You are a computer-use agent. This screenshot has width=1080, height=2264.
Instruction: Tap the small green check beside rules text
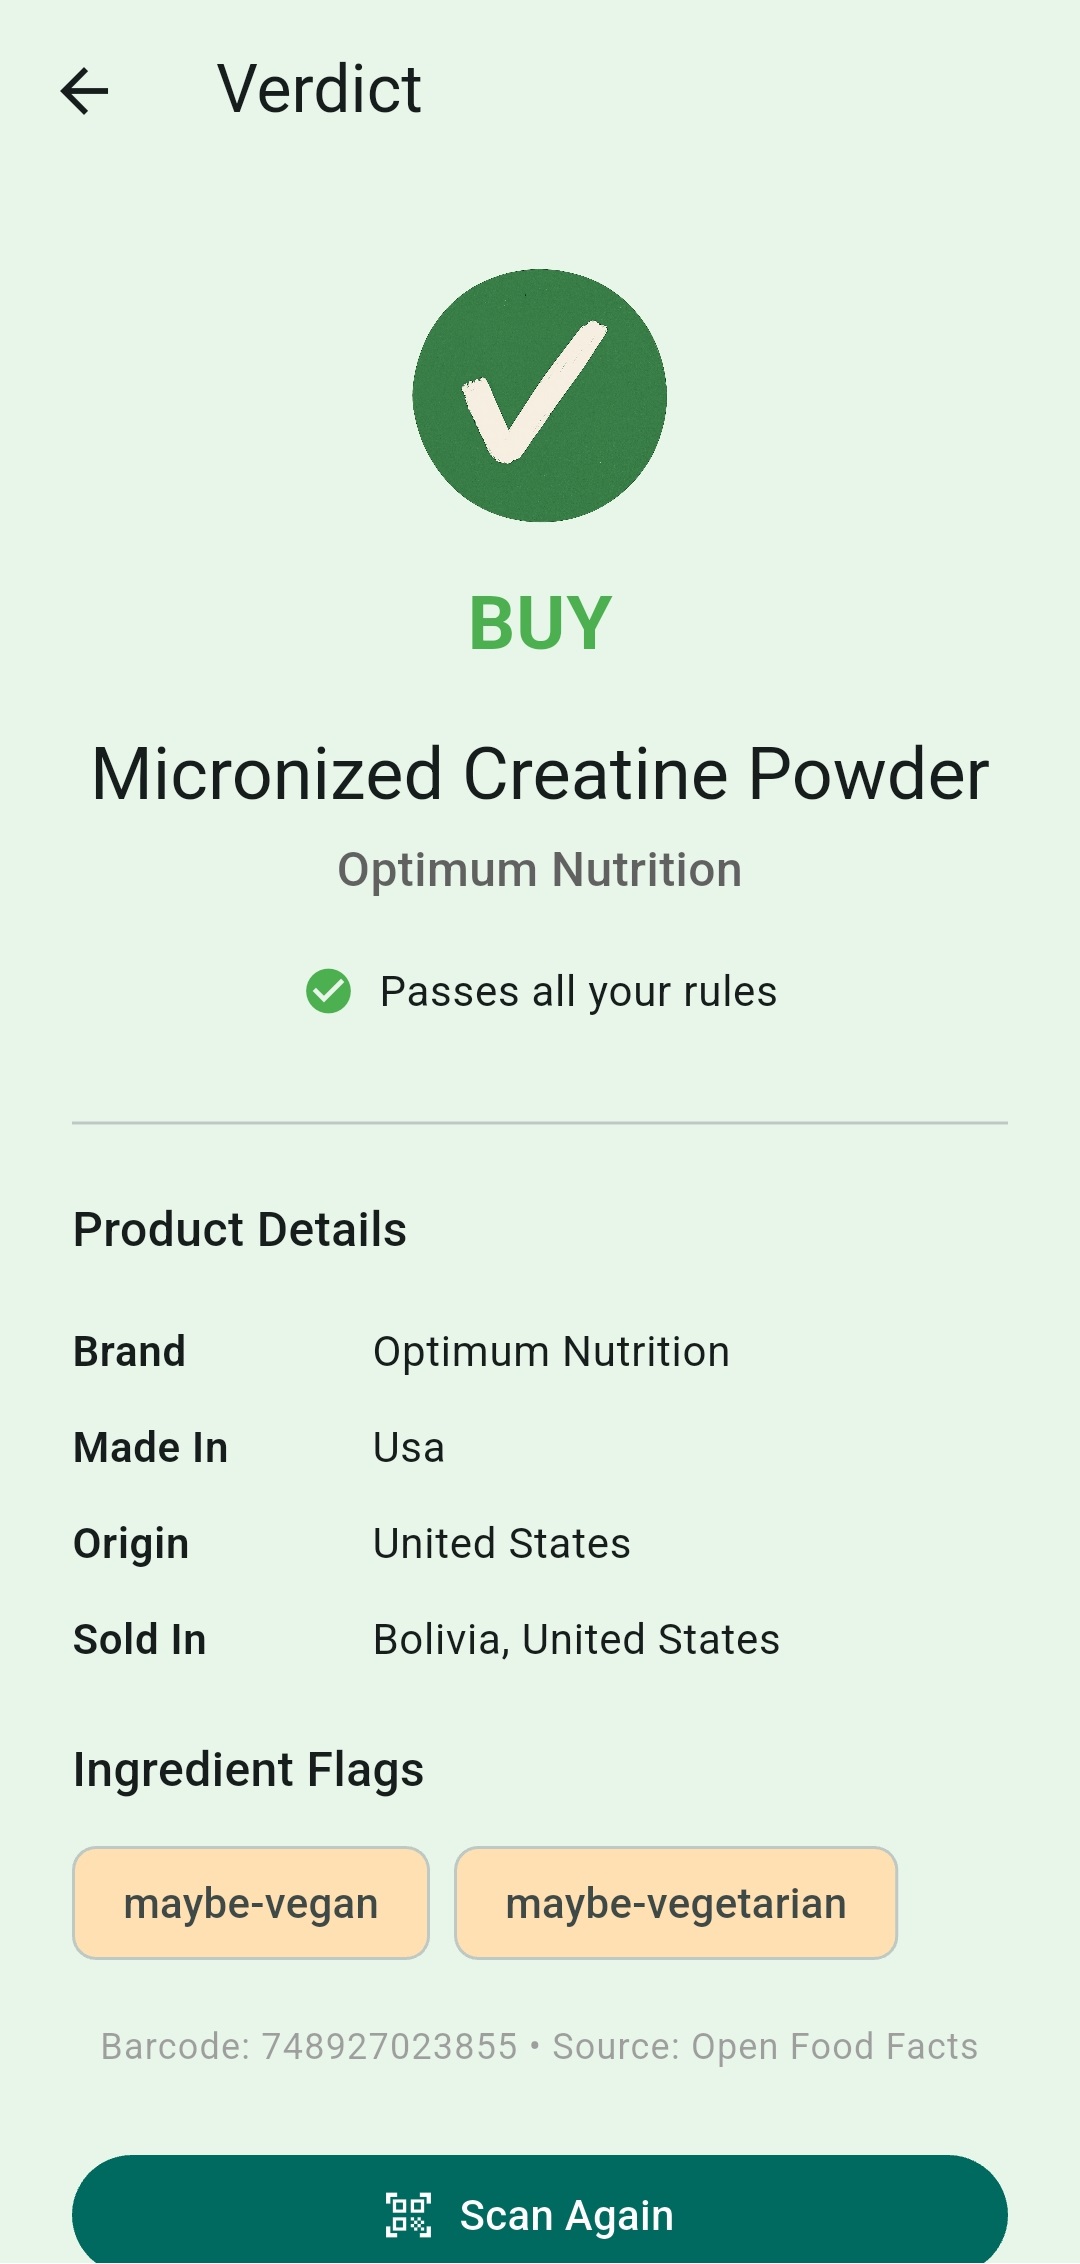(x=328, y=992)
